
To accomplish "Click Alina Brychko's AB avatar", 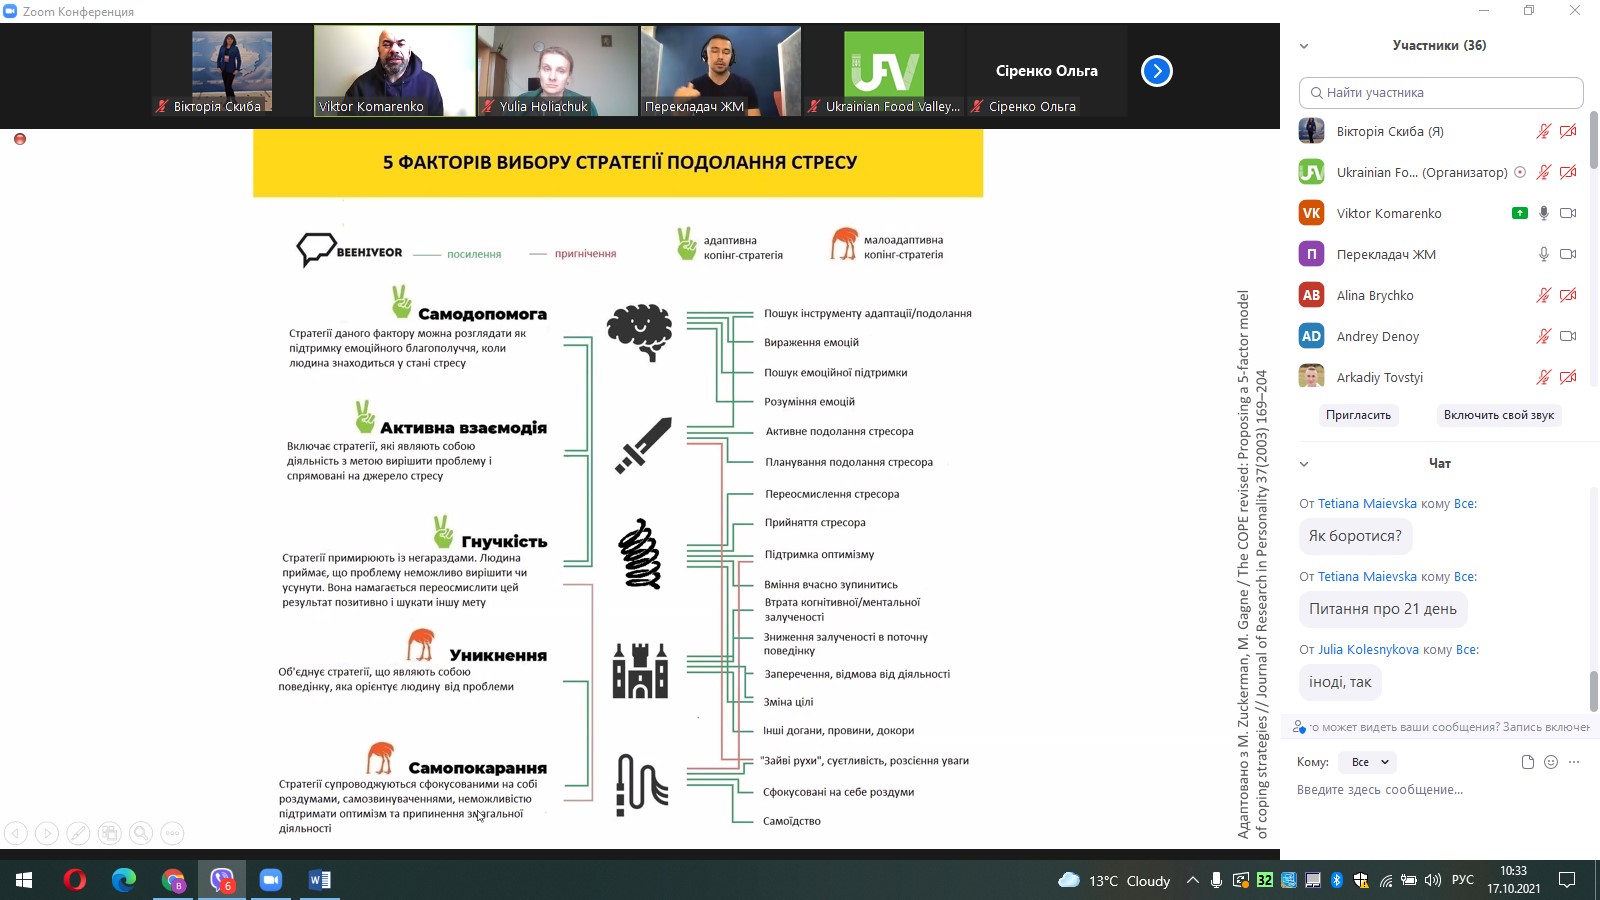I will (1311, 295).
